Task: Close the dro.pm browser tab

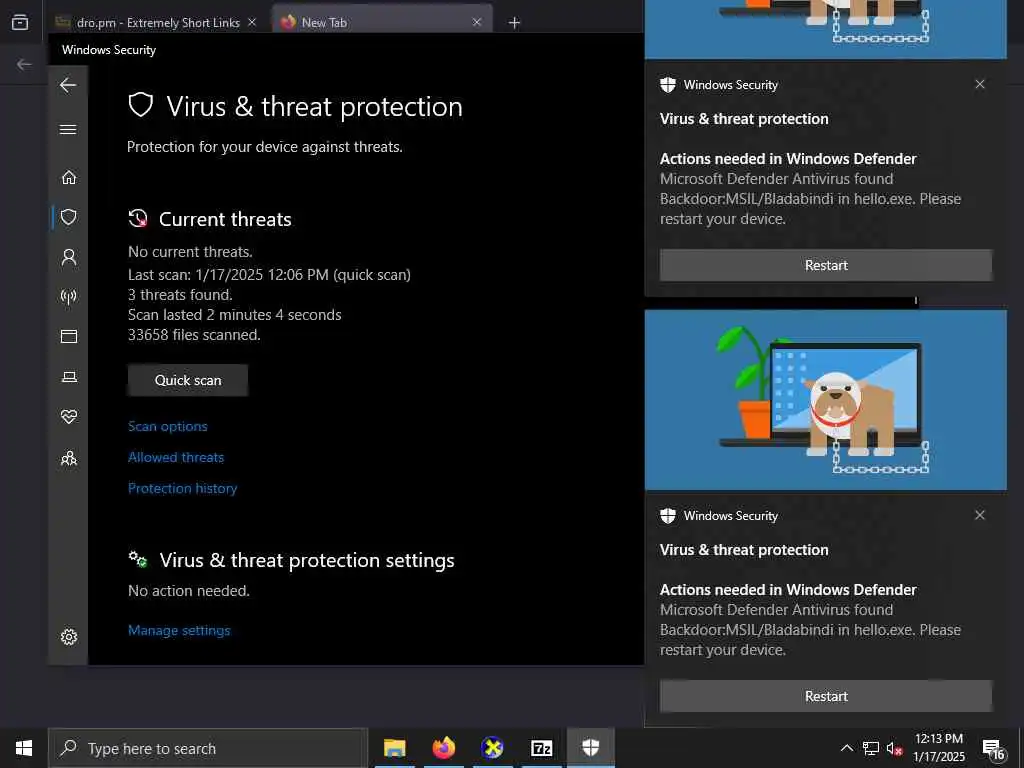Action: point(252,22)
